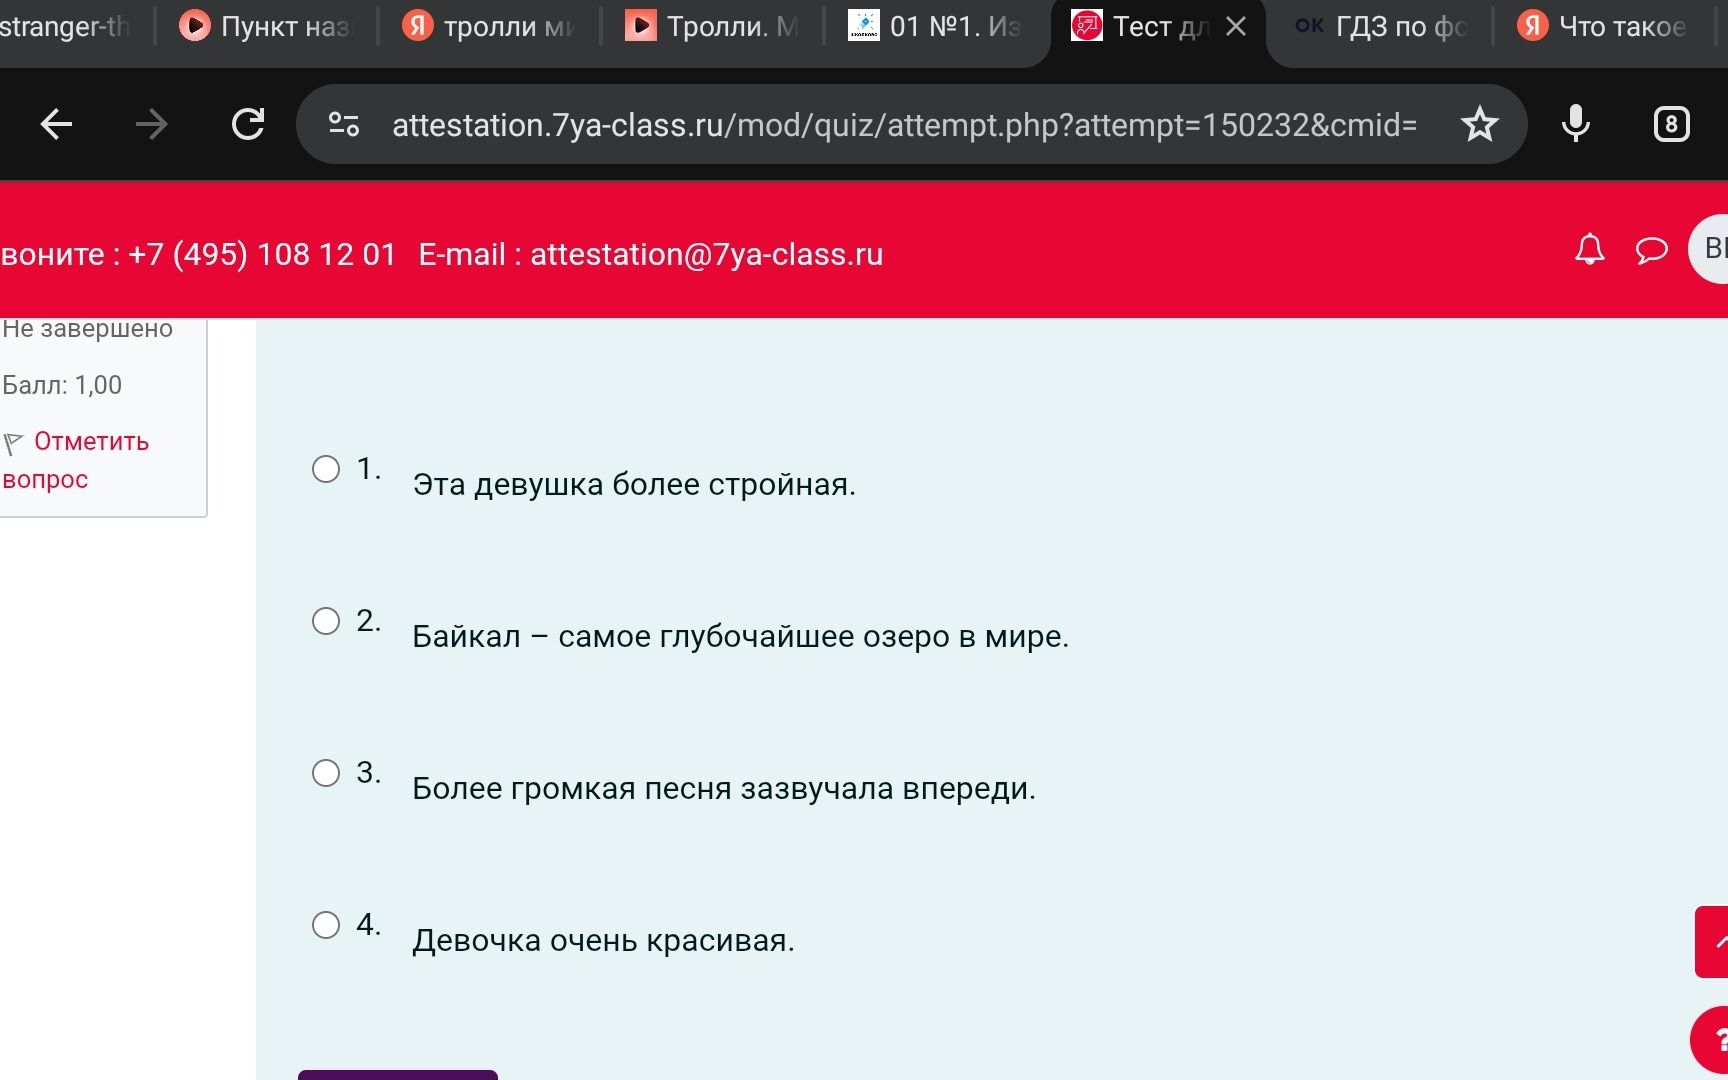Click the text Девочка очень красивая
Screen dimensions: 1728x1080
coord(603,941)
